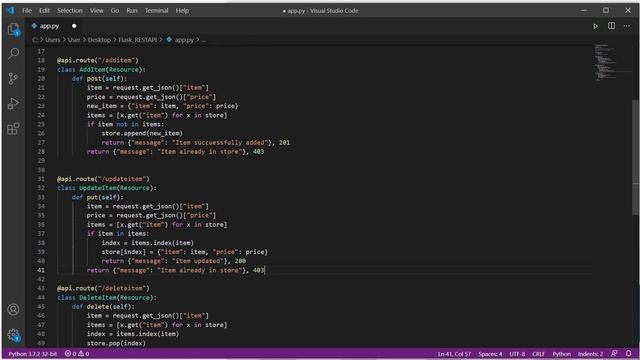Expand the Flask_RESTAPI breadcrumb segment

[x=138, y=40]
